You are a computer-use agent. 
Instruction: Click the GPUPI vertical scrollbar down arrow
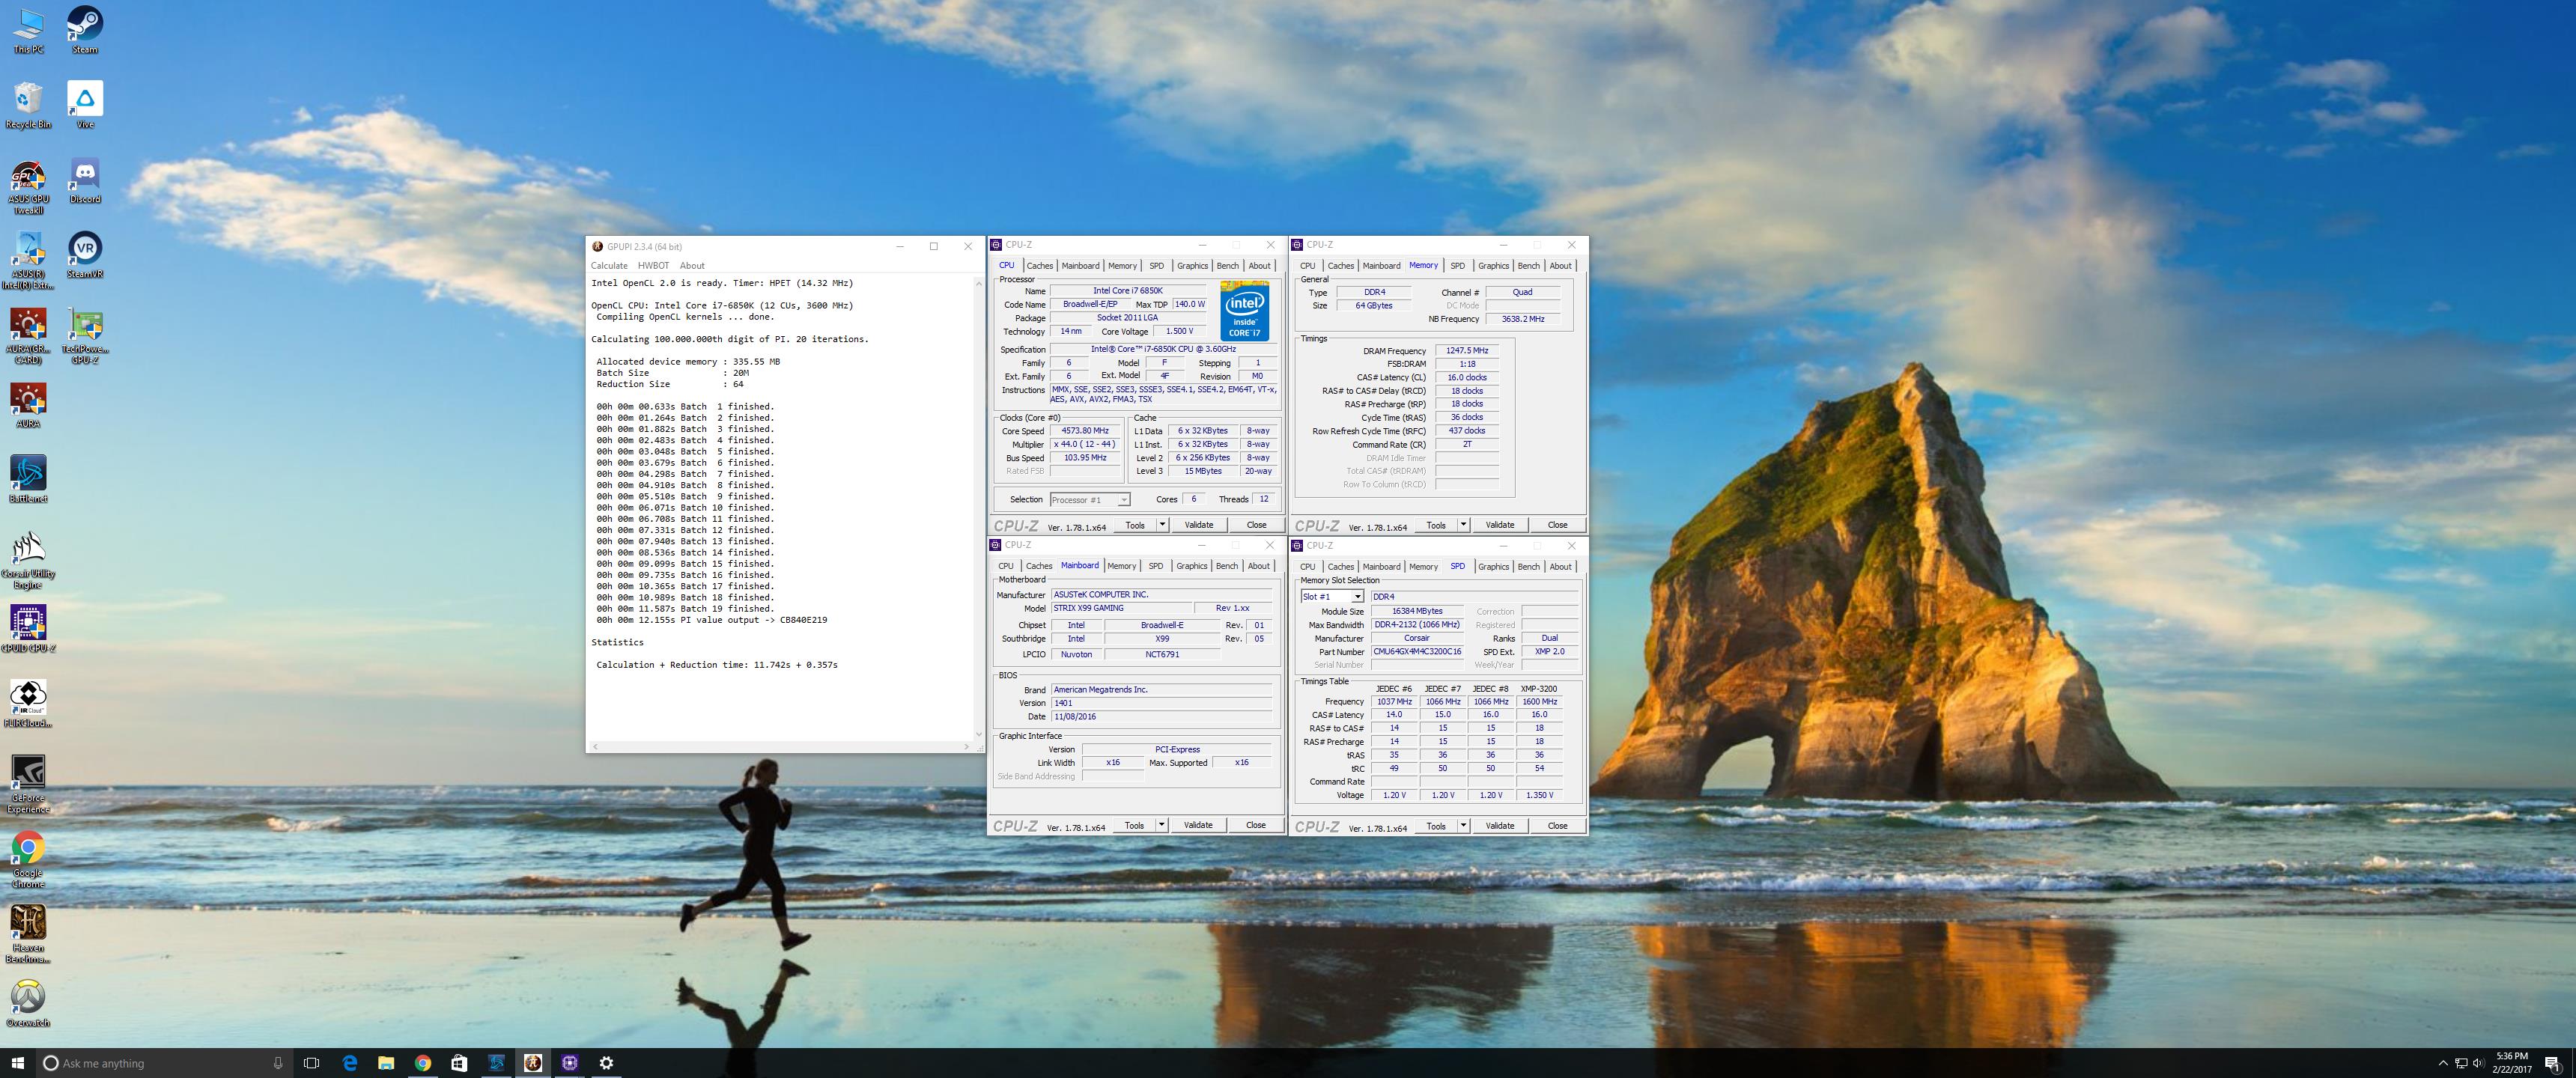click(x=979, y=734)
